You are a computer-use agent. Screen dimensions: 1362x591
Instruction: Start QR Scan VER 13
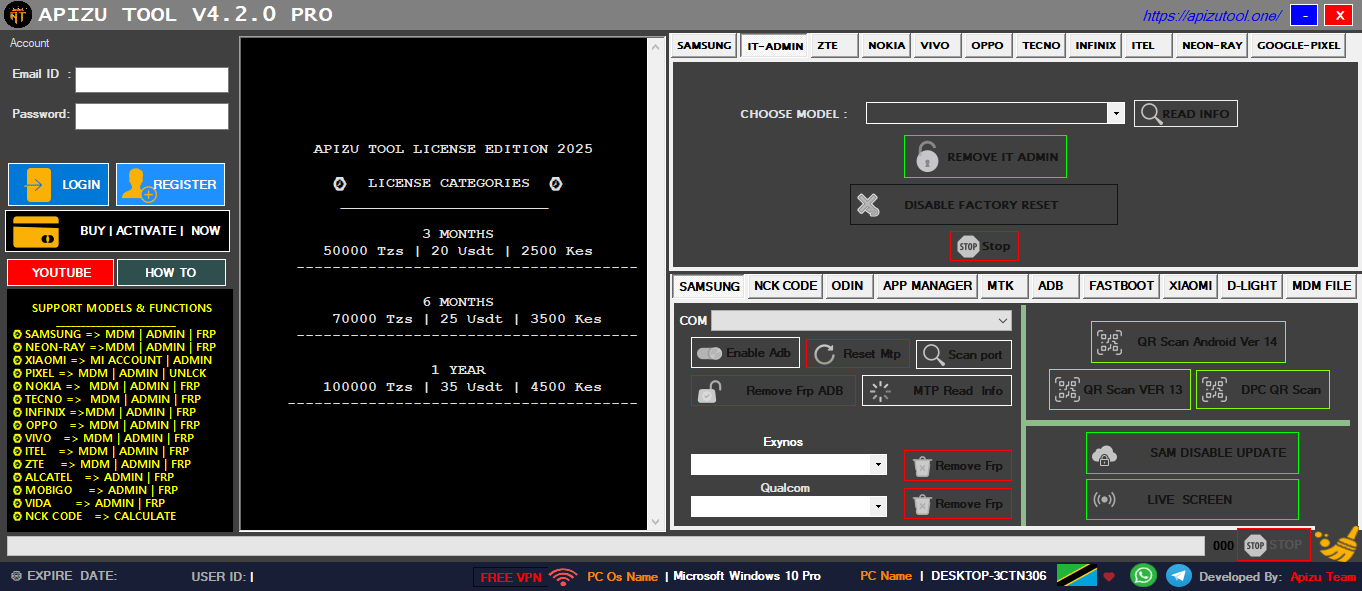1119,390
